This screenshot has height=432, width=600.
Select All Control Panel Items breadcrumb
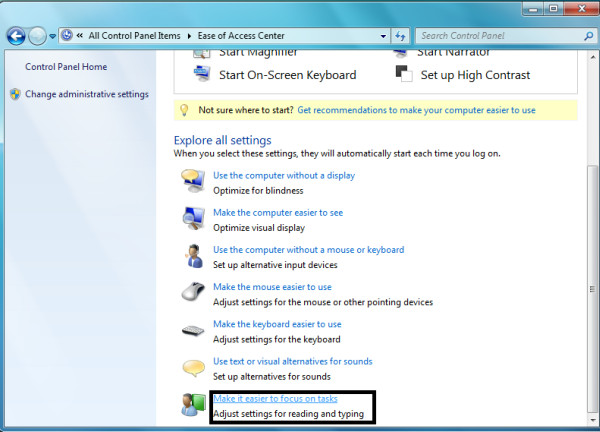(134, 36)
